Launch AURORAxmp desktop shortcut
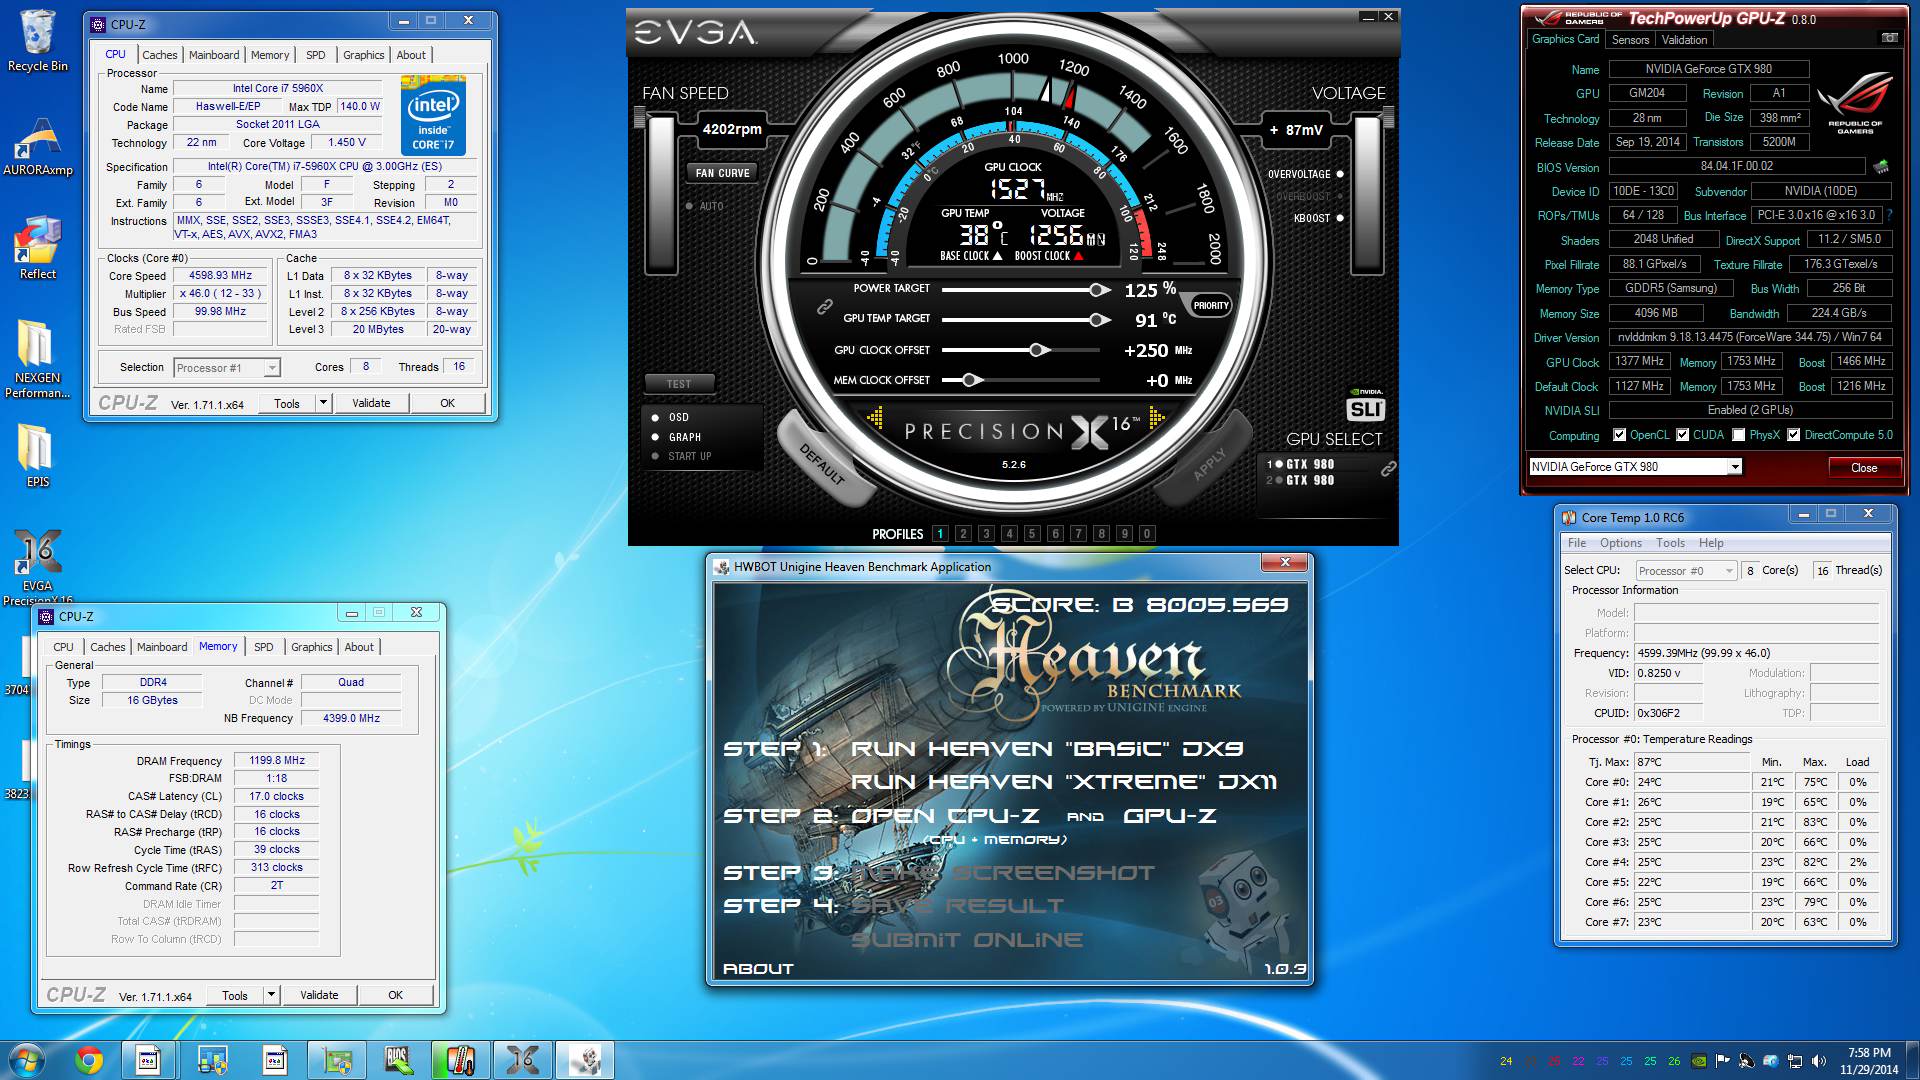Screen dimensions: 1920x1080 [38, 146]
